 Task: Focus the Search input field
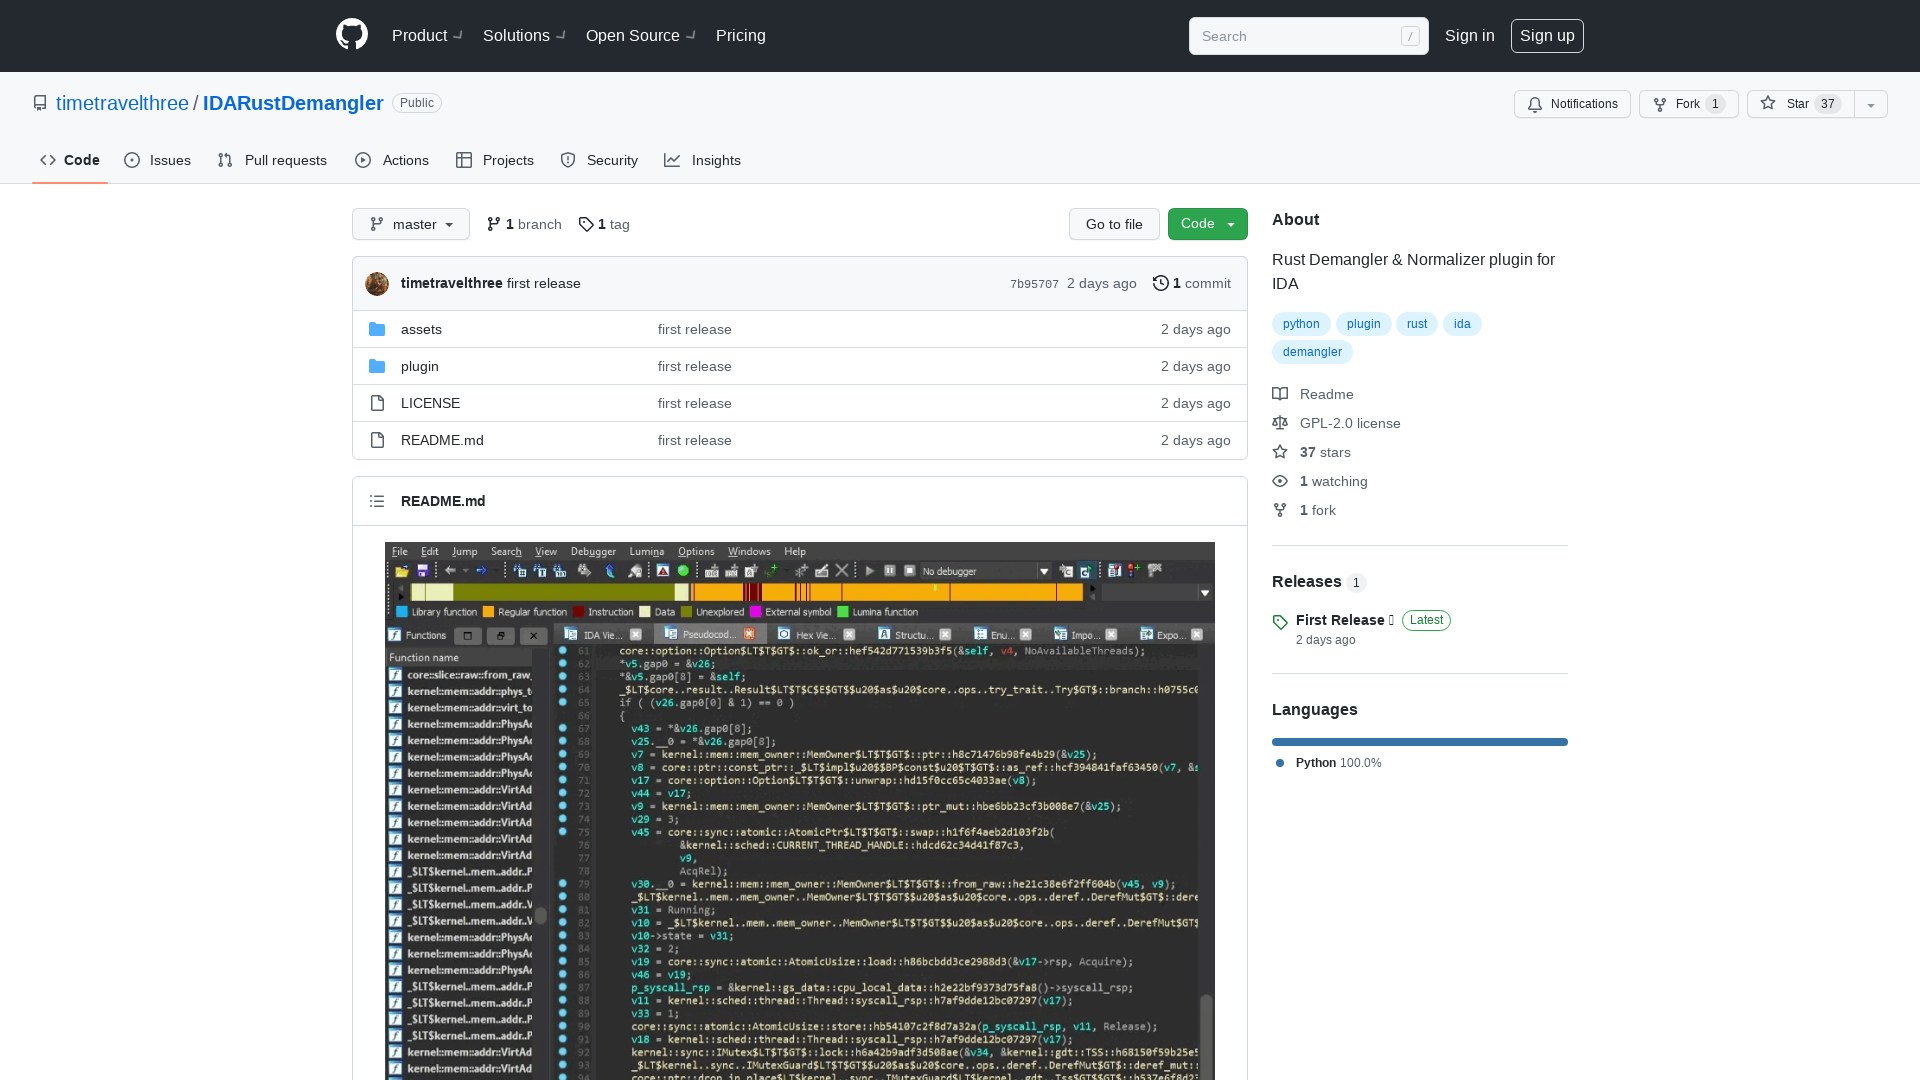(1309, 36)
